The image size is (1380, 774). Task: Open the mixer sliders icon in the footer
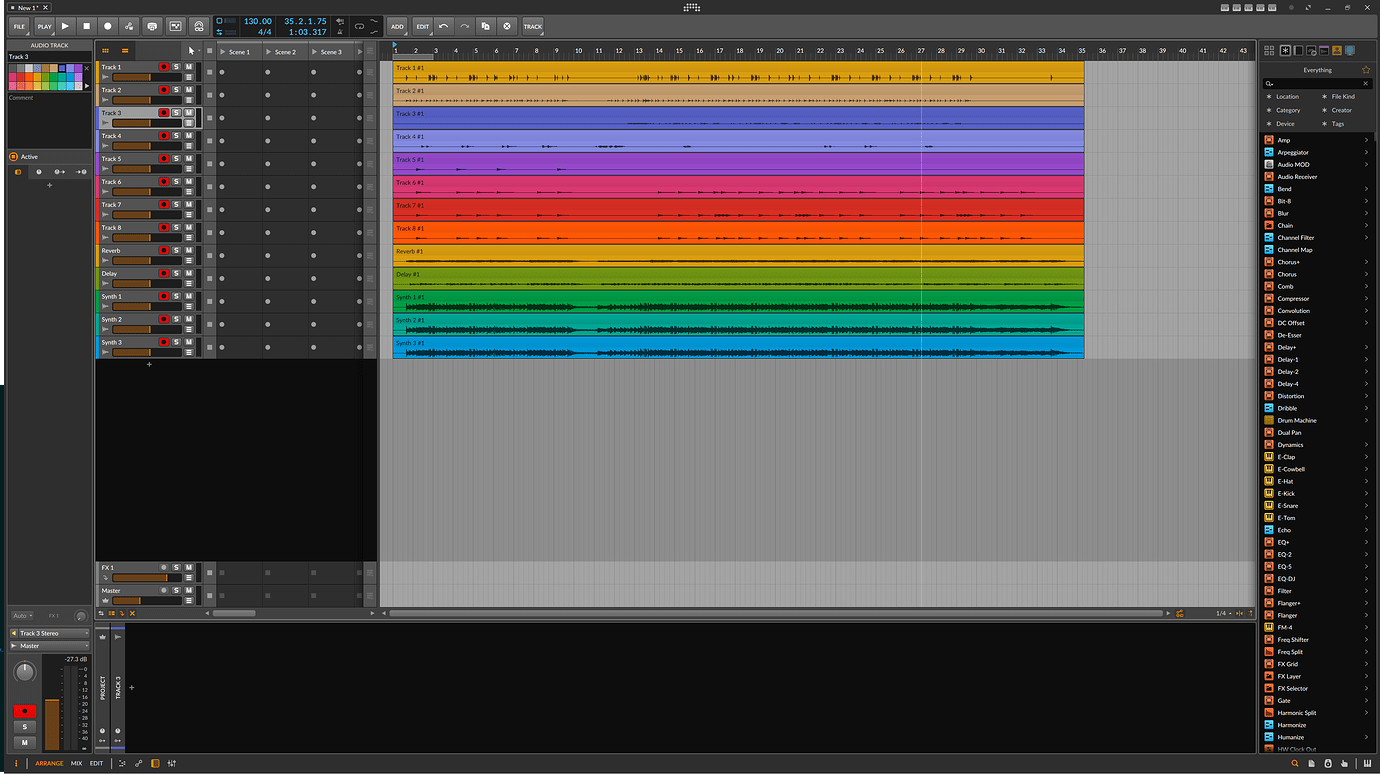pyautogui.click(x=172, y=763)
